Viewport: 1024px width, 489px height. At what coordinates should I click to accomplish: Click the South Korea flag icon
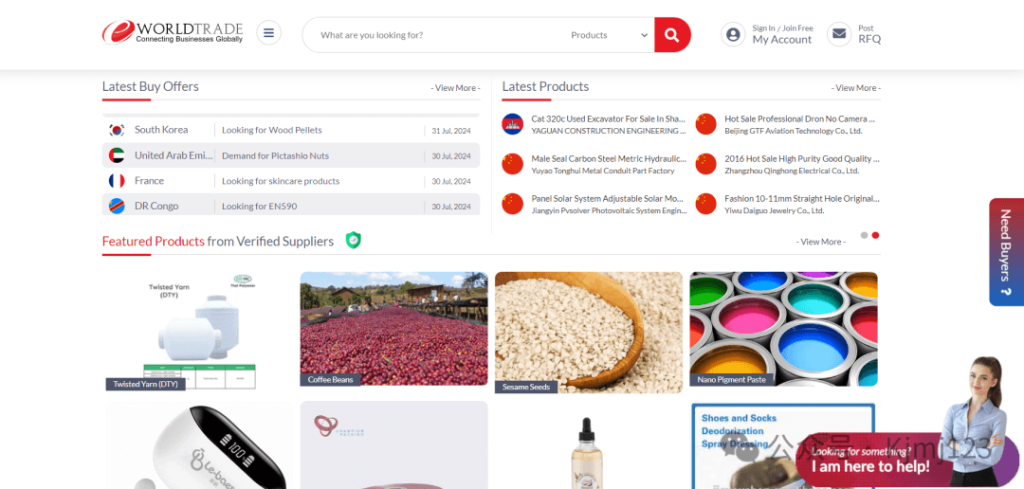[x=117, y=130]
